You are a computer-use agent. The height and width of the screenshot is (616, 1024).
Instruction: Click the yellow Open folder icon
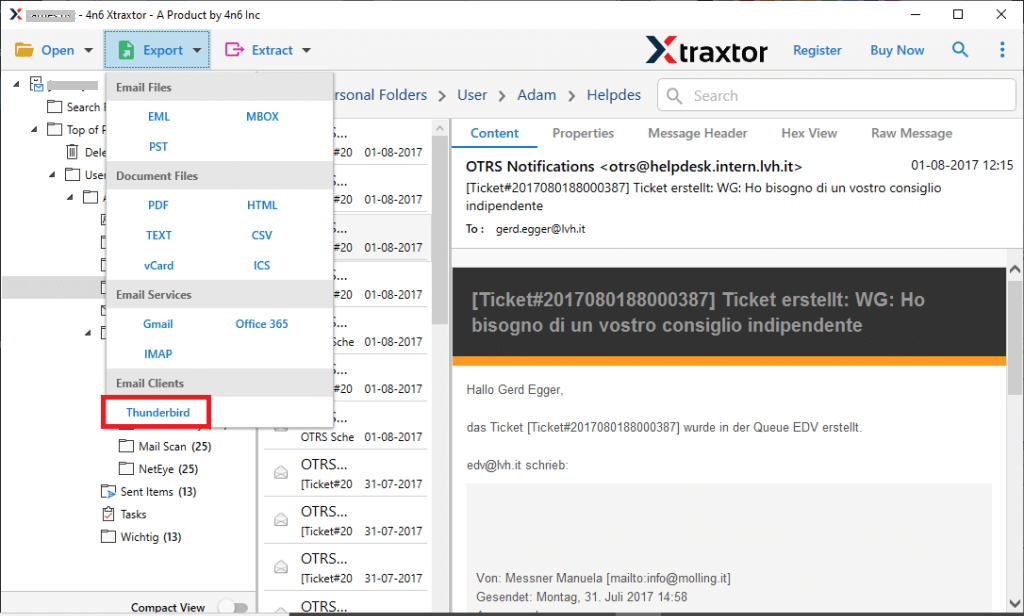pos(27,49)
